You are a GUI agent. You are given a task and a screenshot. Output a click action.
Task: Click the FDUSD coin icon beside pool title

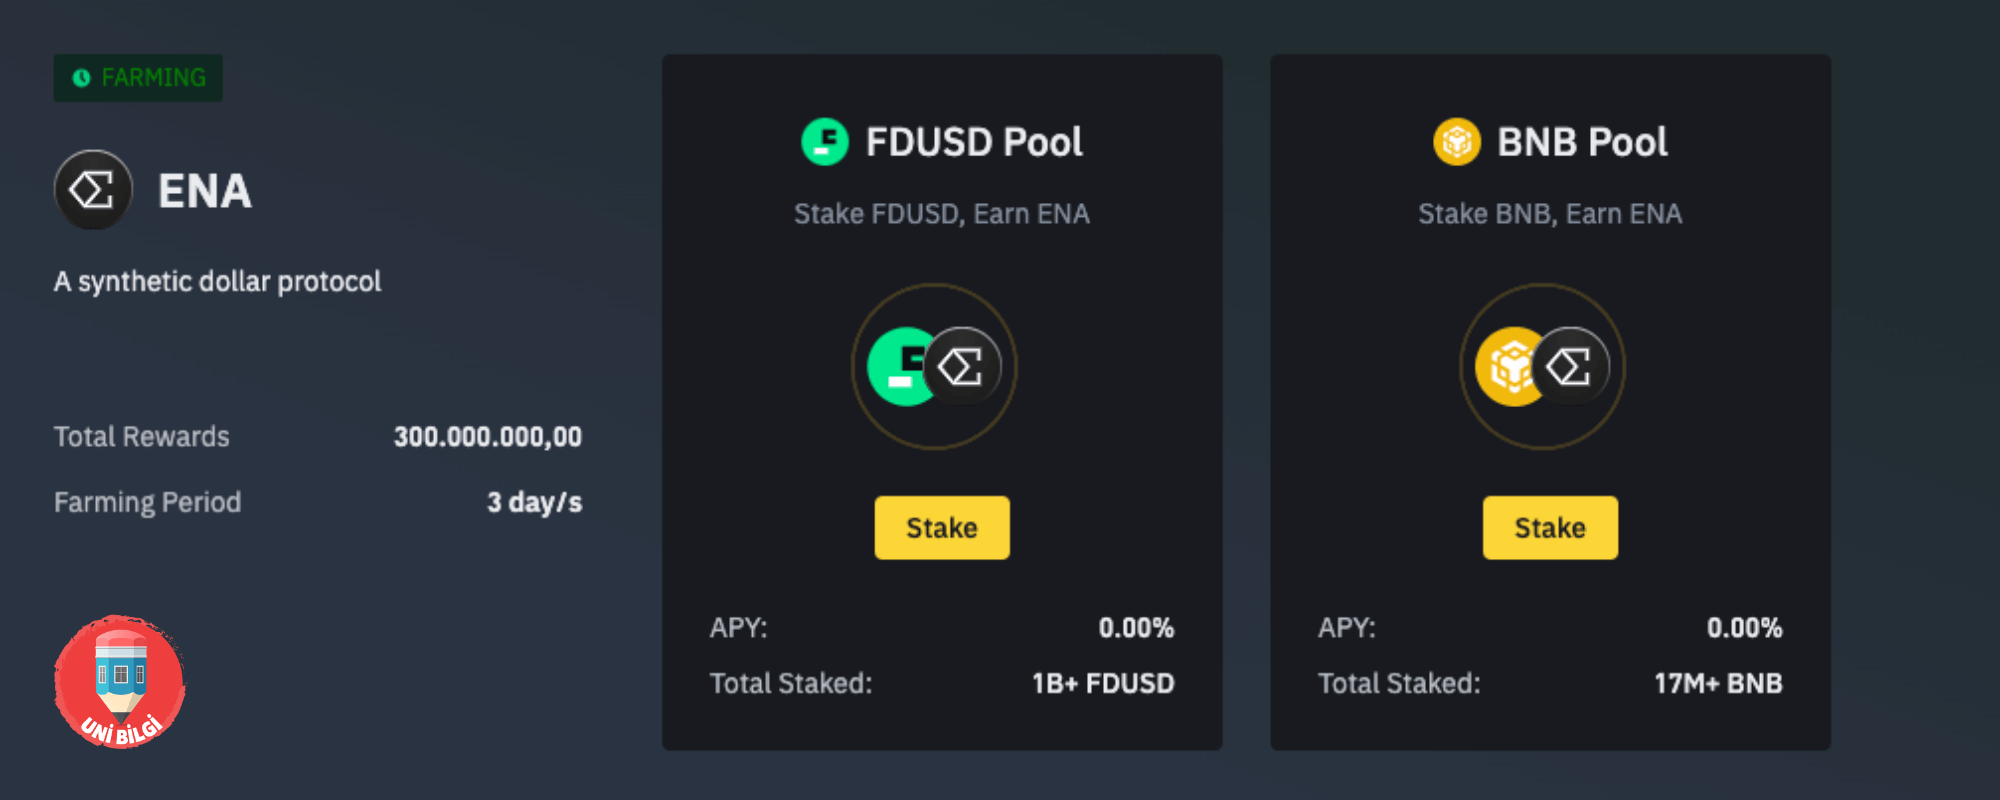pyautogui.click(x=825, y=142)
